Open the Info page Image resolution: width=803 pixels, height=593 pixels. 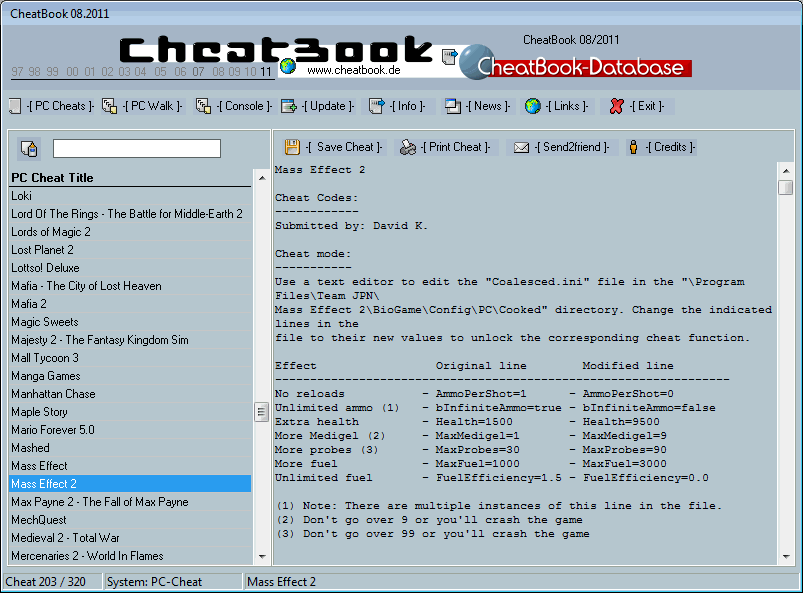click(408, 106)
